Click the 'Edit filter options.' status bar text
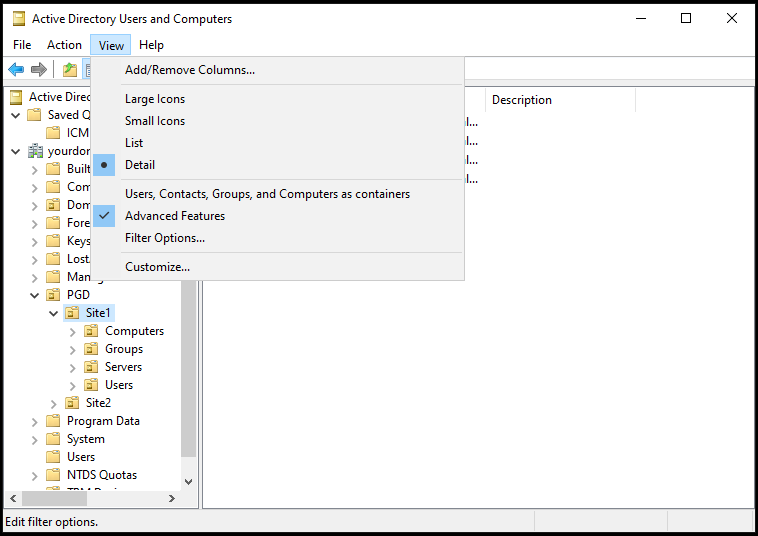Image resolution: width=758 pixels, height=536 pixels. 52,522
